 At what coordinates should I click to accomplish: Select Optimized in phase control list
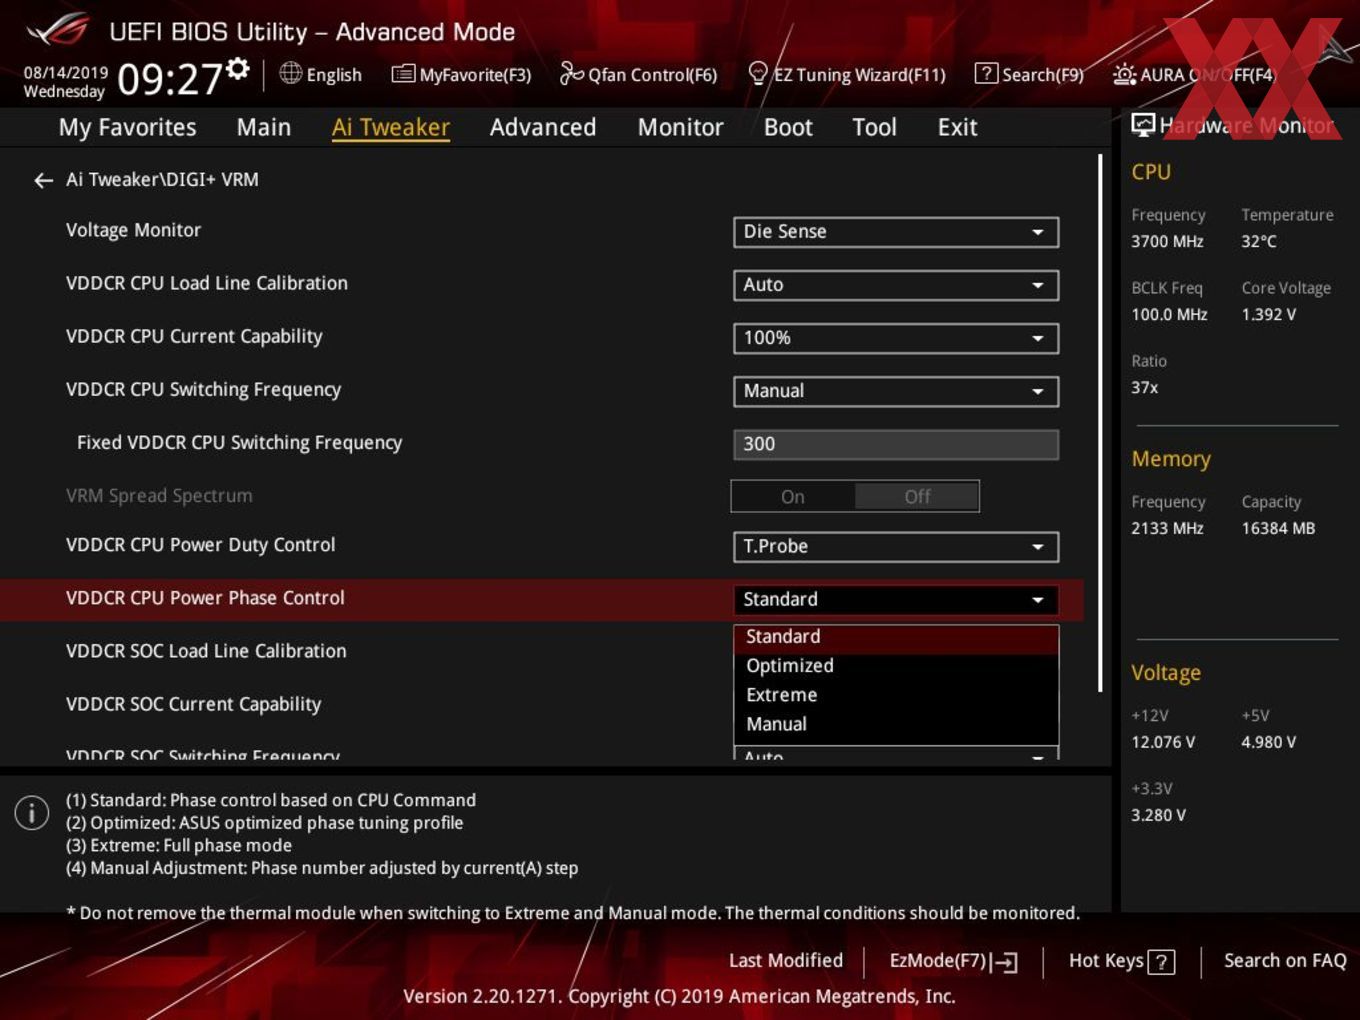pyautogui.click(x=896, y=666)
